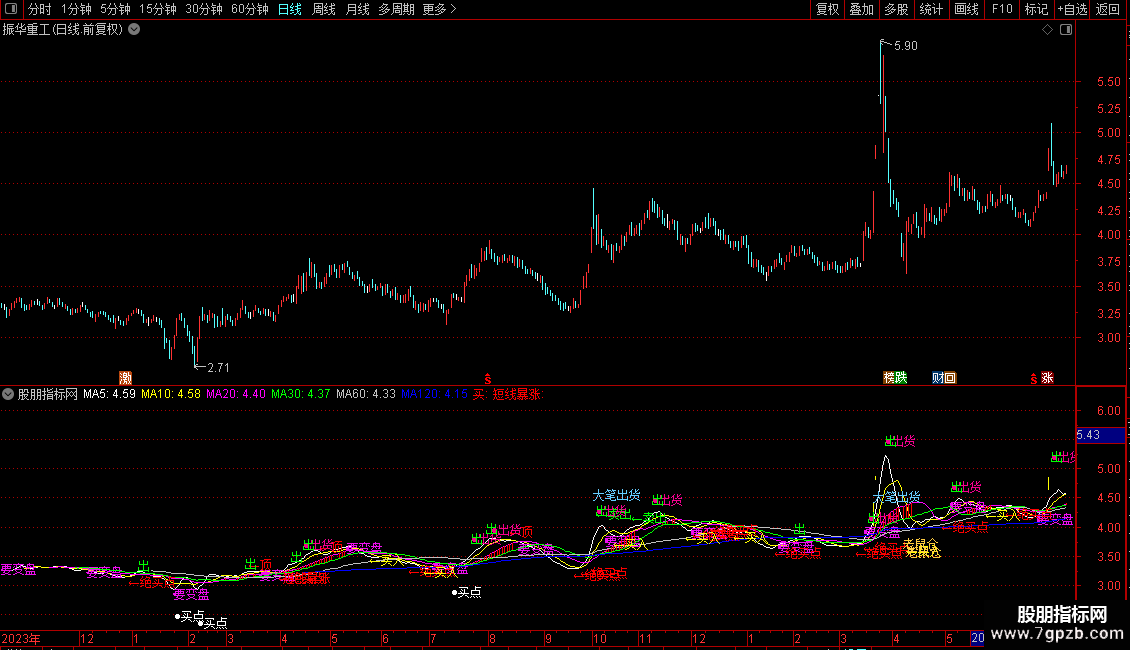Click the 5.90 high price annotation

point(906,45)
